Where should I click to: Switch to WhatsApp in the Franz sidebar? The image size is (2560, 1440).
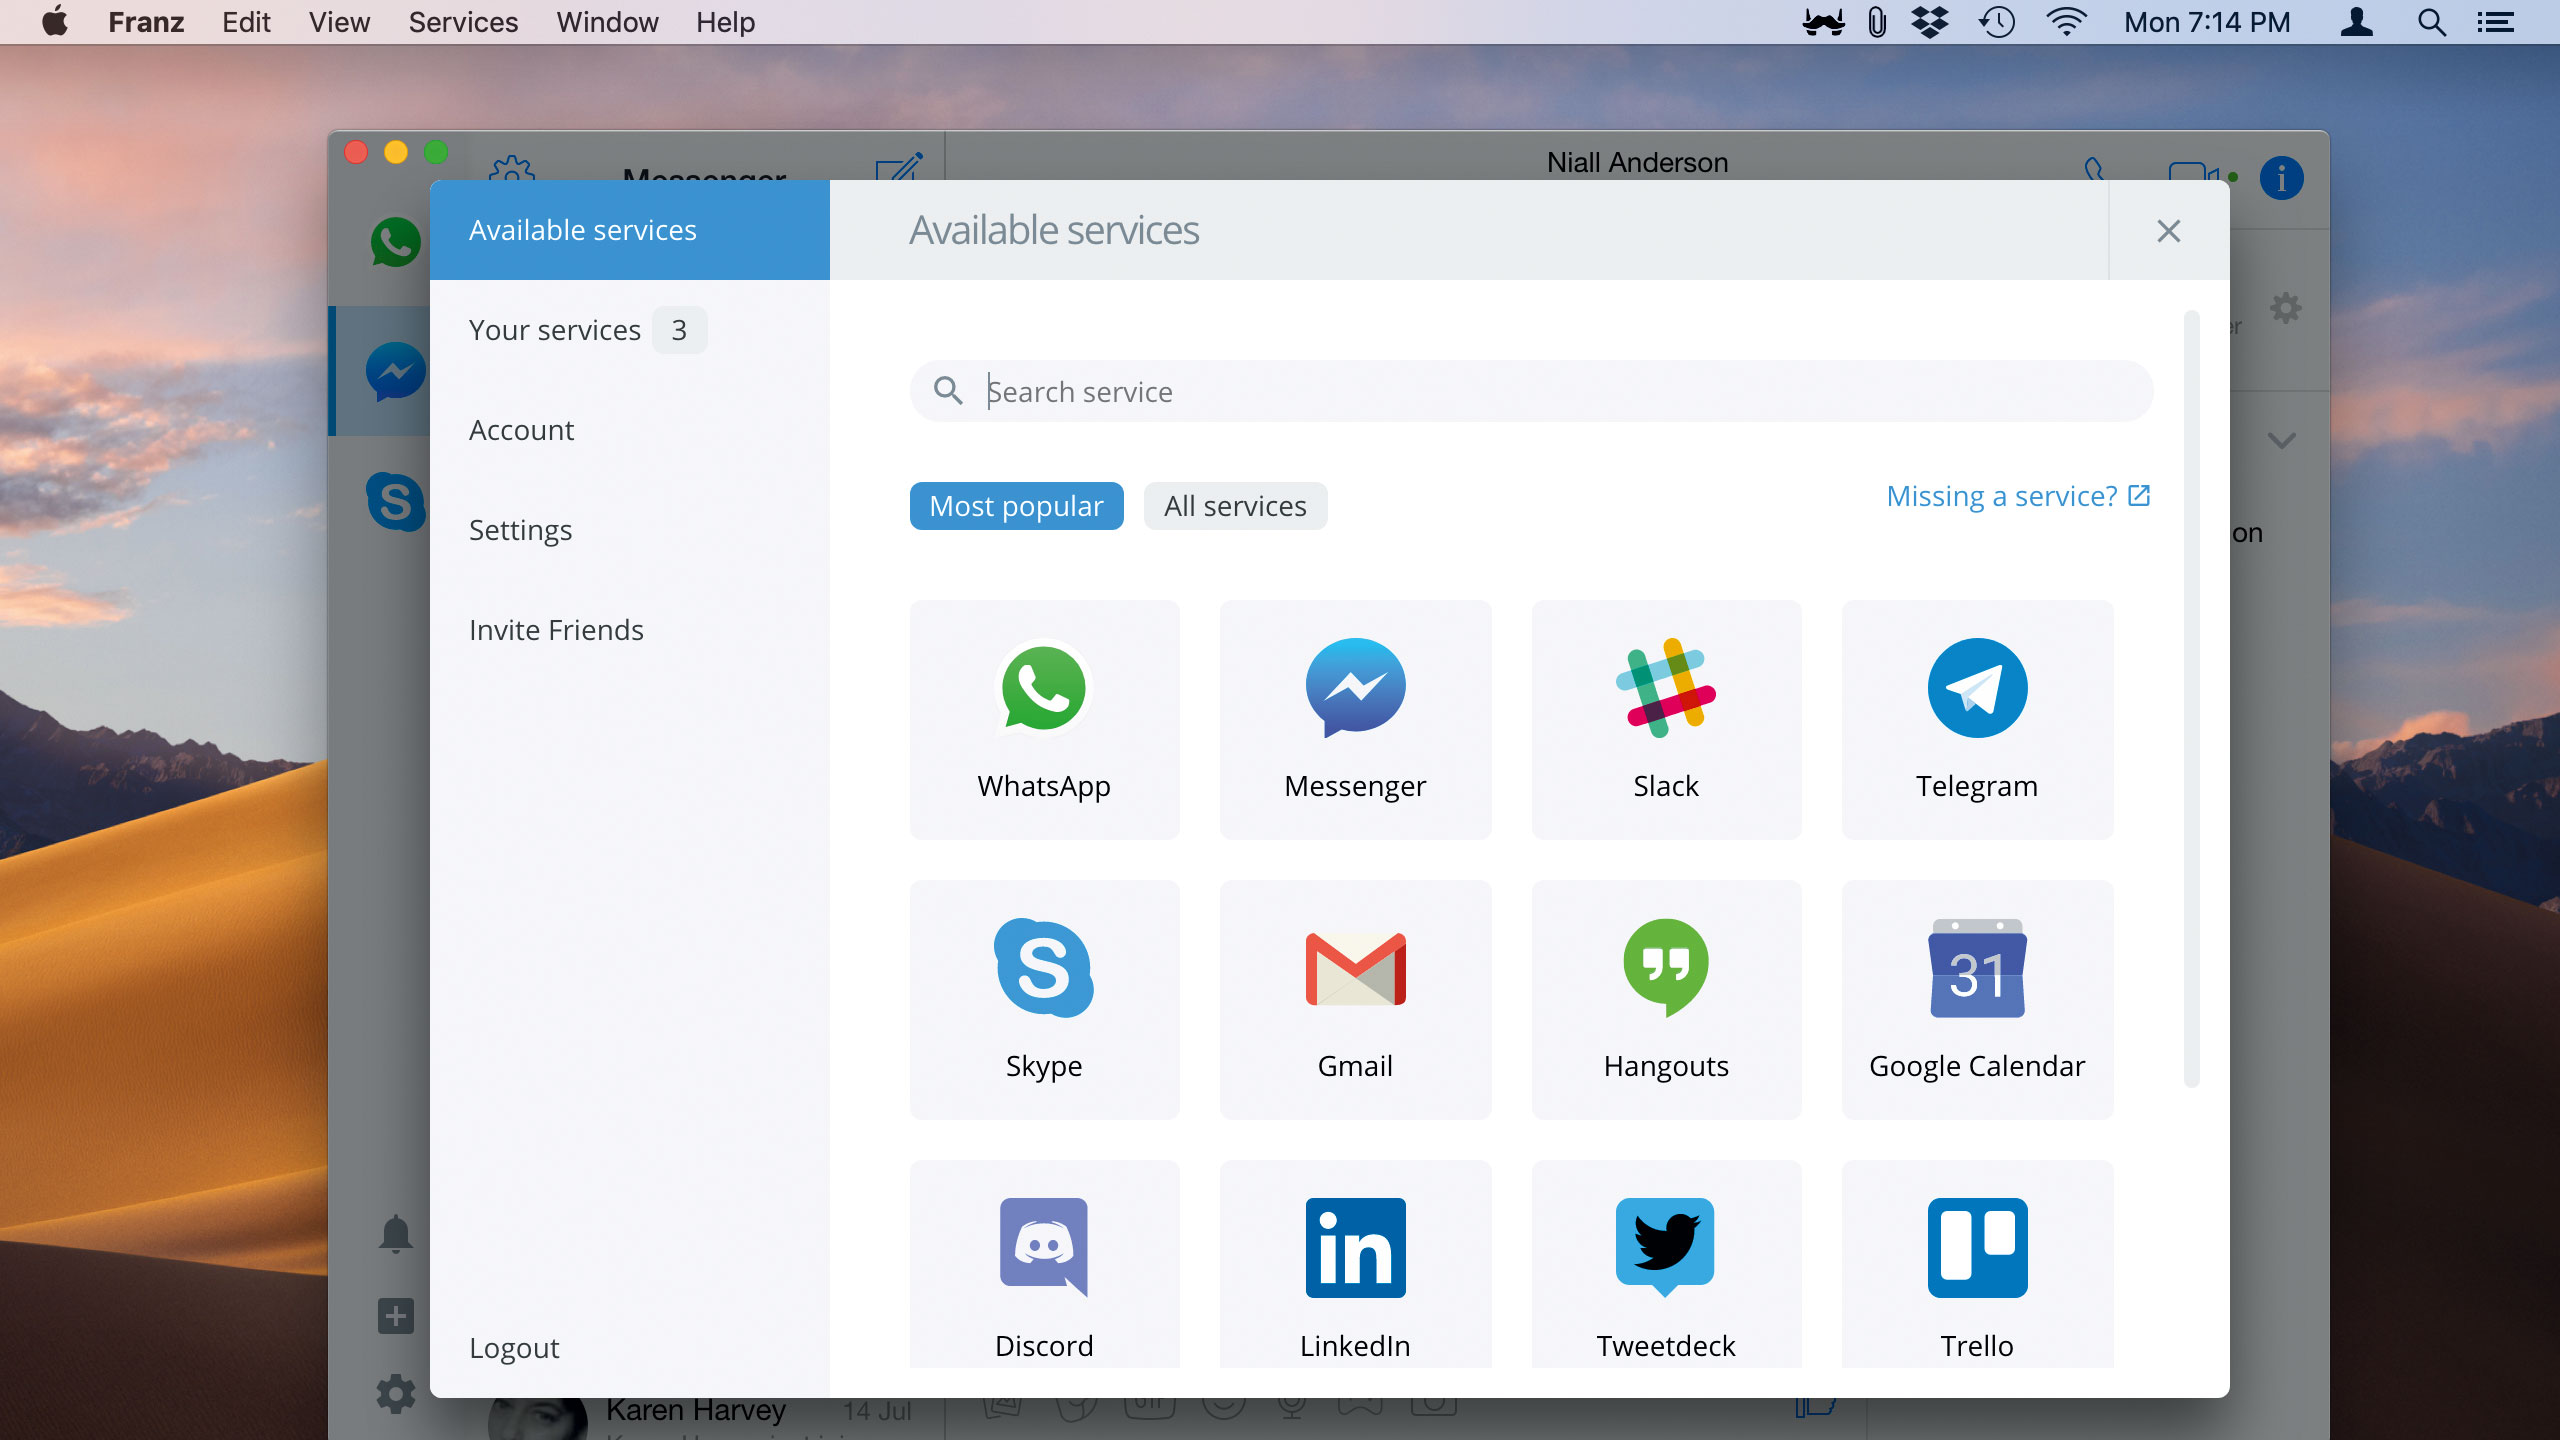(395, 243)
